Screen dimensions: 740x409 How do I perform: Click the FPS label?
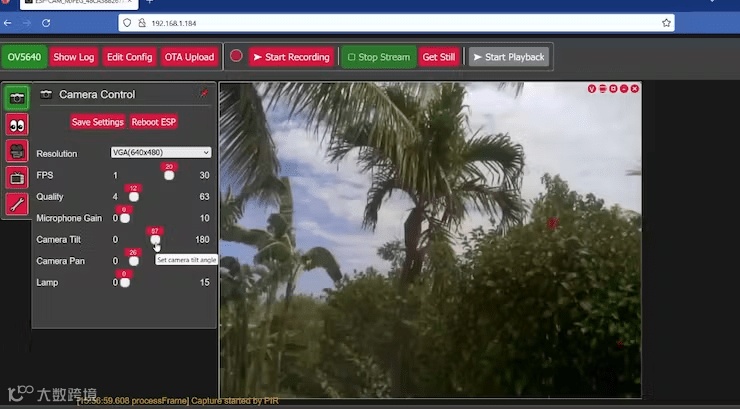tap(45, 175)
